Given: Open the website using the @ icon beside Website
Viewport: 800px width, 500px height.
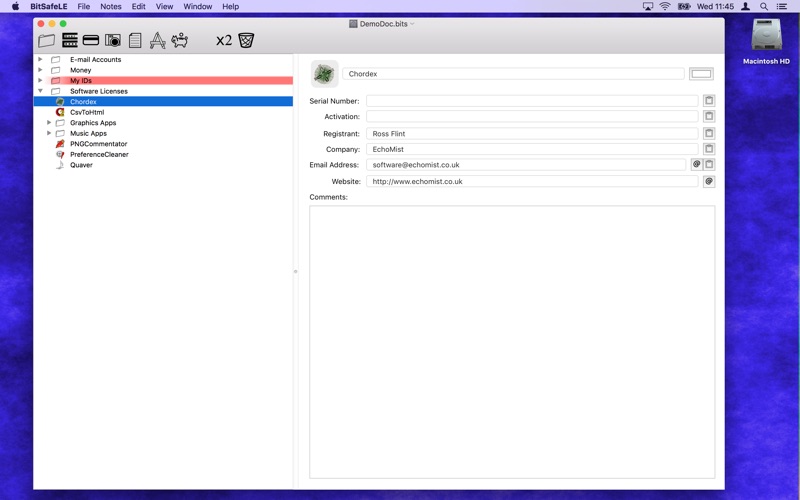Looking at the screenshot, I should point(709,181).
